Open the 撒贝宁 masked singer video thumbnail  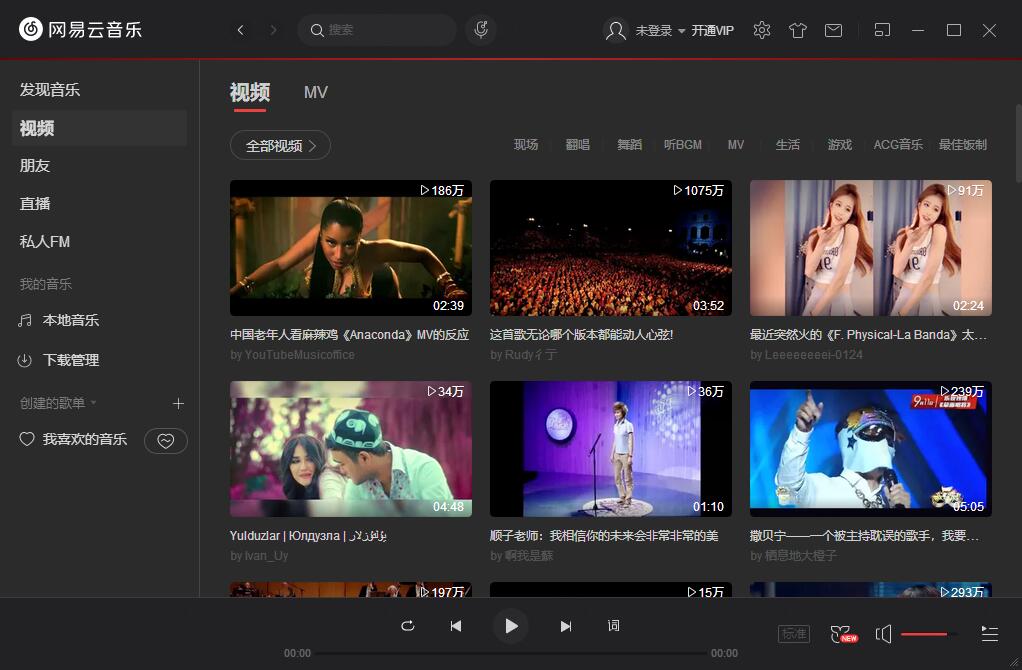[871, 449]
